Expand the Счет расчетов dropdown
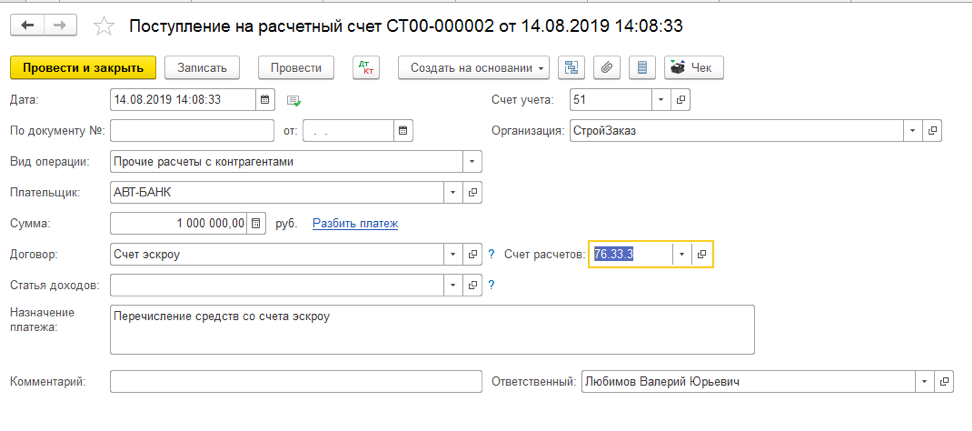This screenshot has height=431, width=972. [x=682, y=254]
